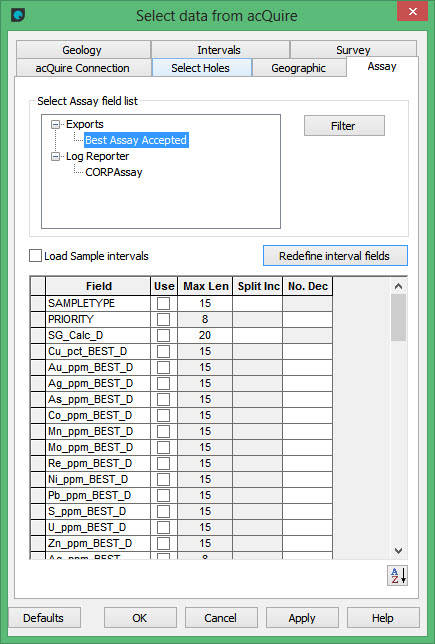Screen dimensions: 435x644
Task: Click the Max Len cell for SG_Calc_D
Action: click(205, 335)
